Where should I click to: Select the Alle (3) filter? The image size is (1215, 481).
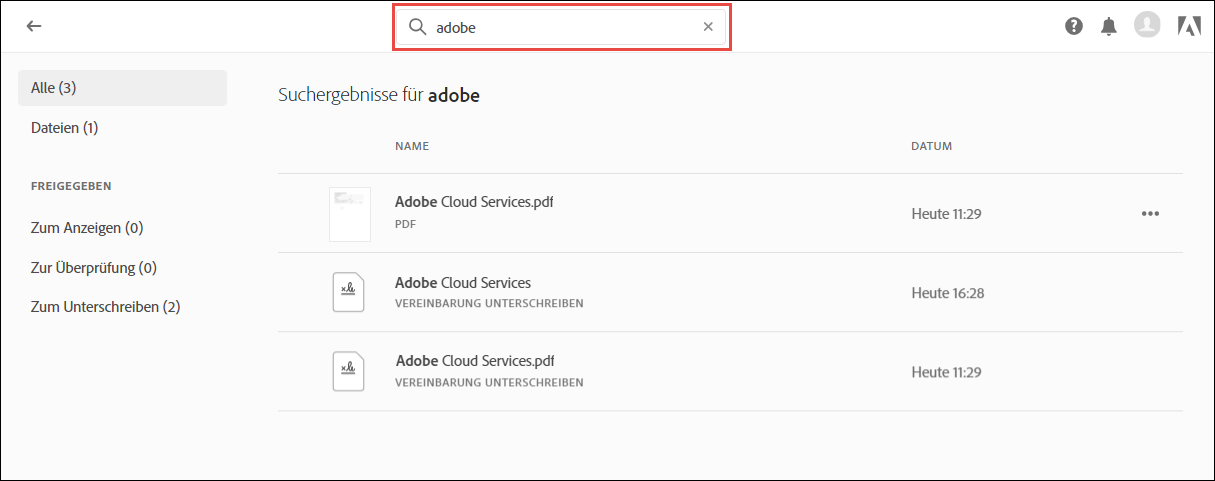click(x=122, y=88)
